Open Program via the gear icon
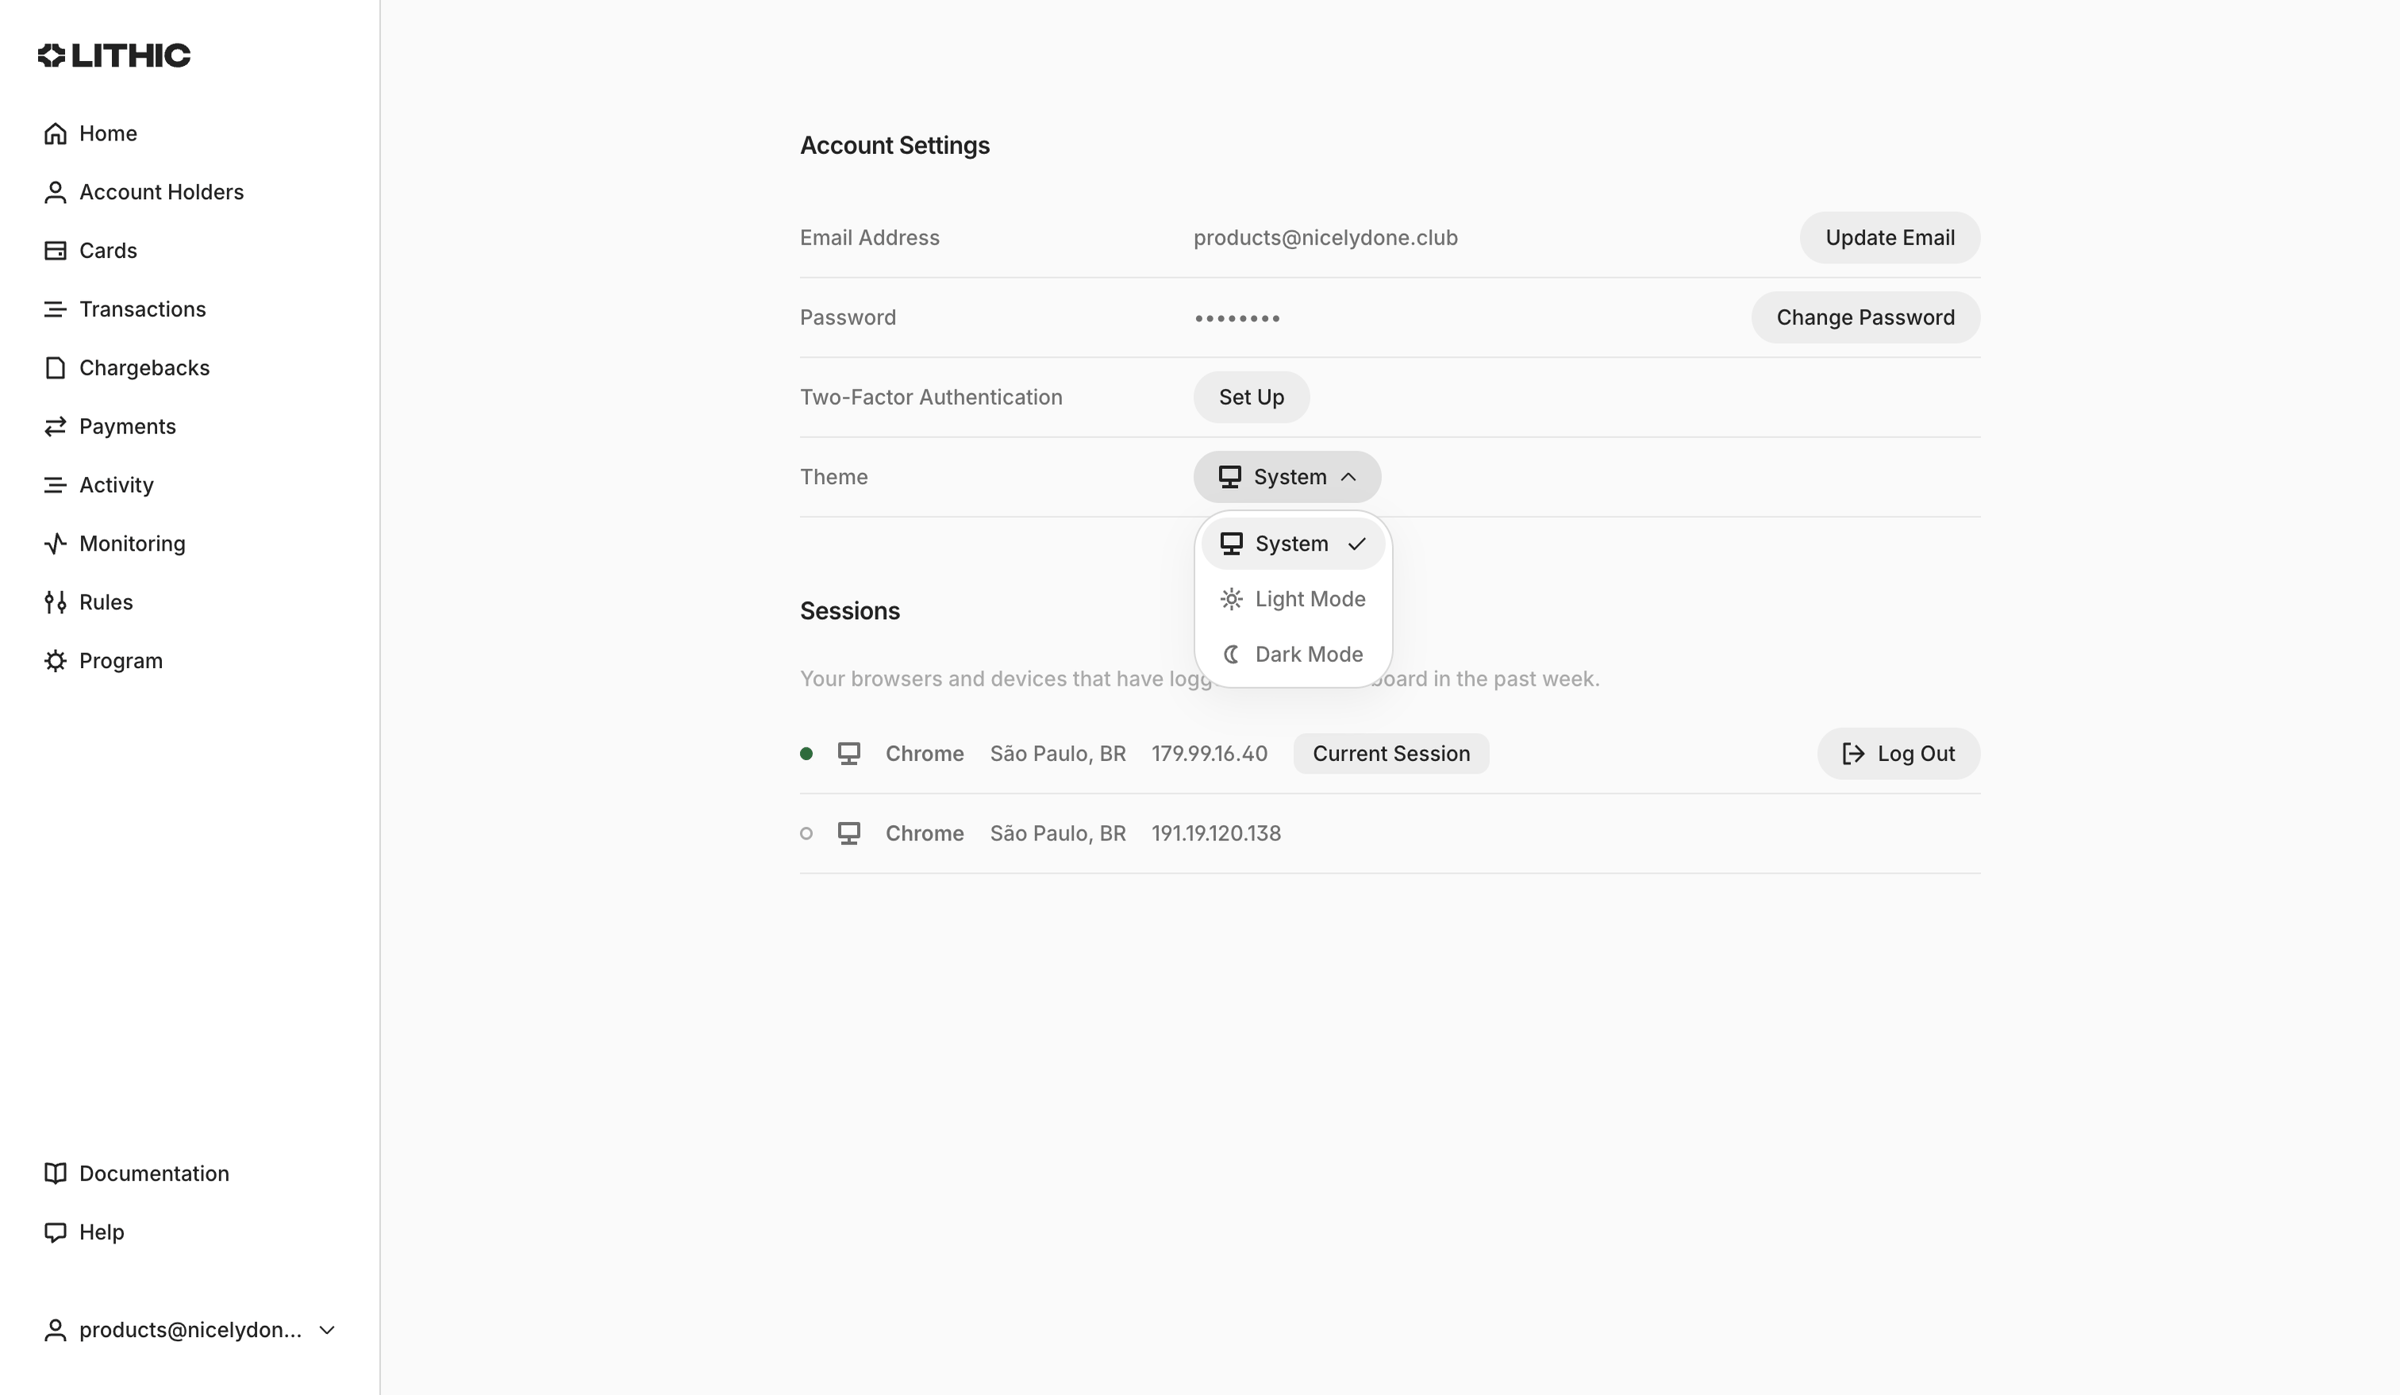Screen dimensions: 2400x1395 (x=55, y=660)
